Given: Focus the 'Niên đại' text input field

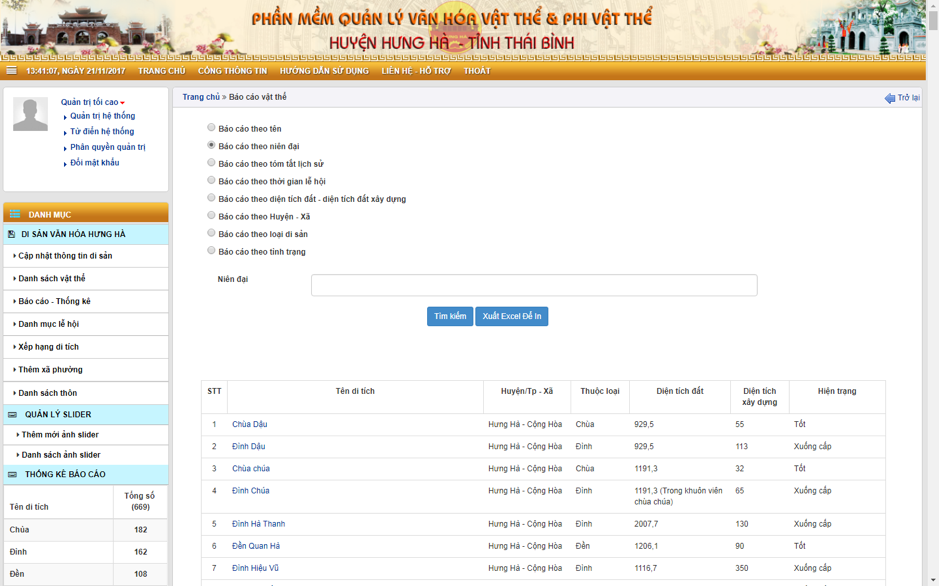Looking at the screenshot, I should click(534, 285).
